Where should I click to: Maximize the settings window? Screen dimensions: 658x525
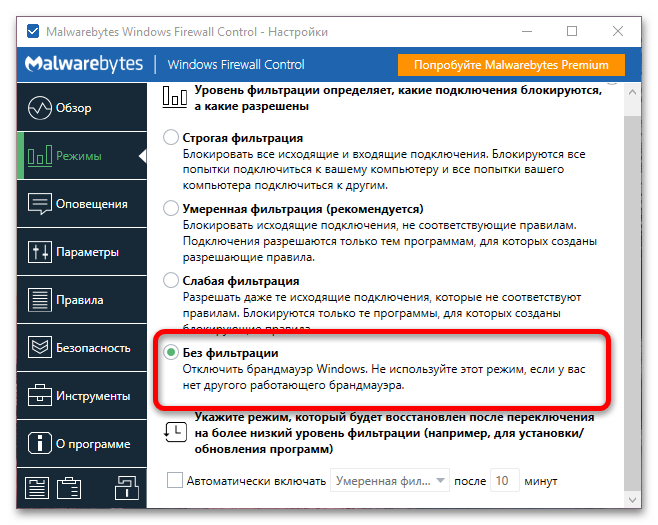[572, 31]
